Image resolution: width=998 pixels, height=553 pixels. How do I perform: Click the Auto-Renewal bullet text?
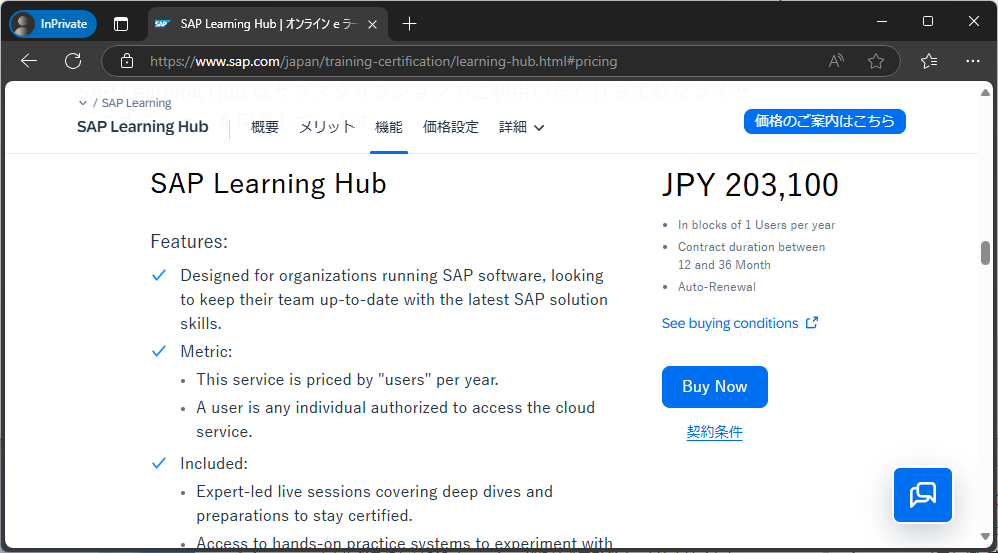[x=717, y=287]
